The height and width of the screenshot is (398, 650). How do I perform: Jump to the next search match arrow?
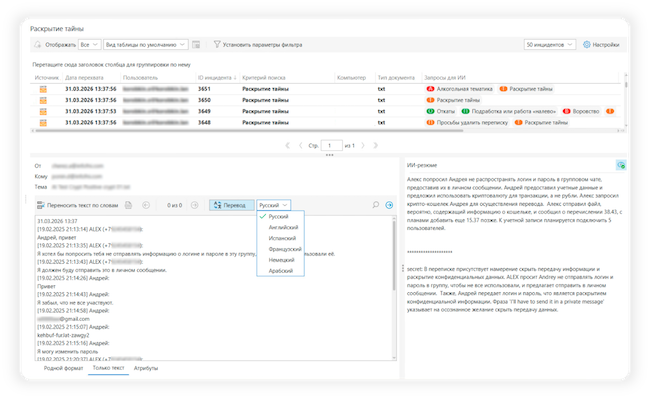click(194, 205)
